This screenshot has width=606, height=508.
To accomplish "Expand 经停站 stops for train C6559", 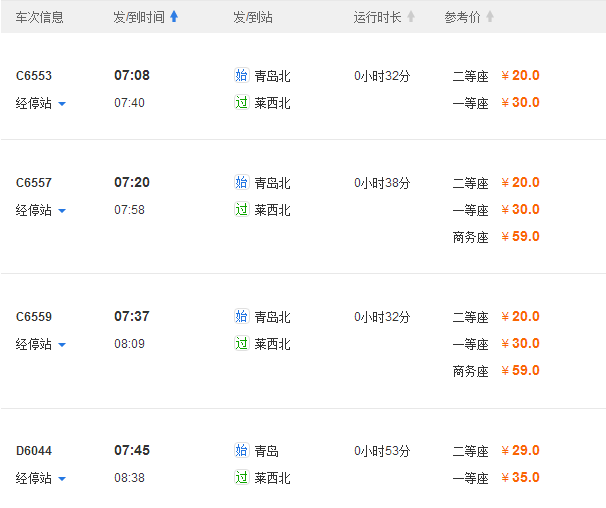I will tap(62, 345).
